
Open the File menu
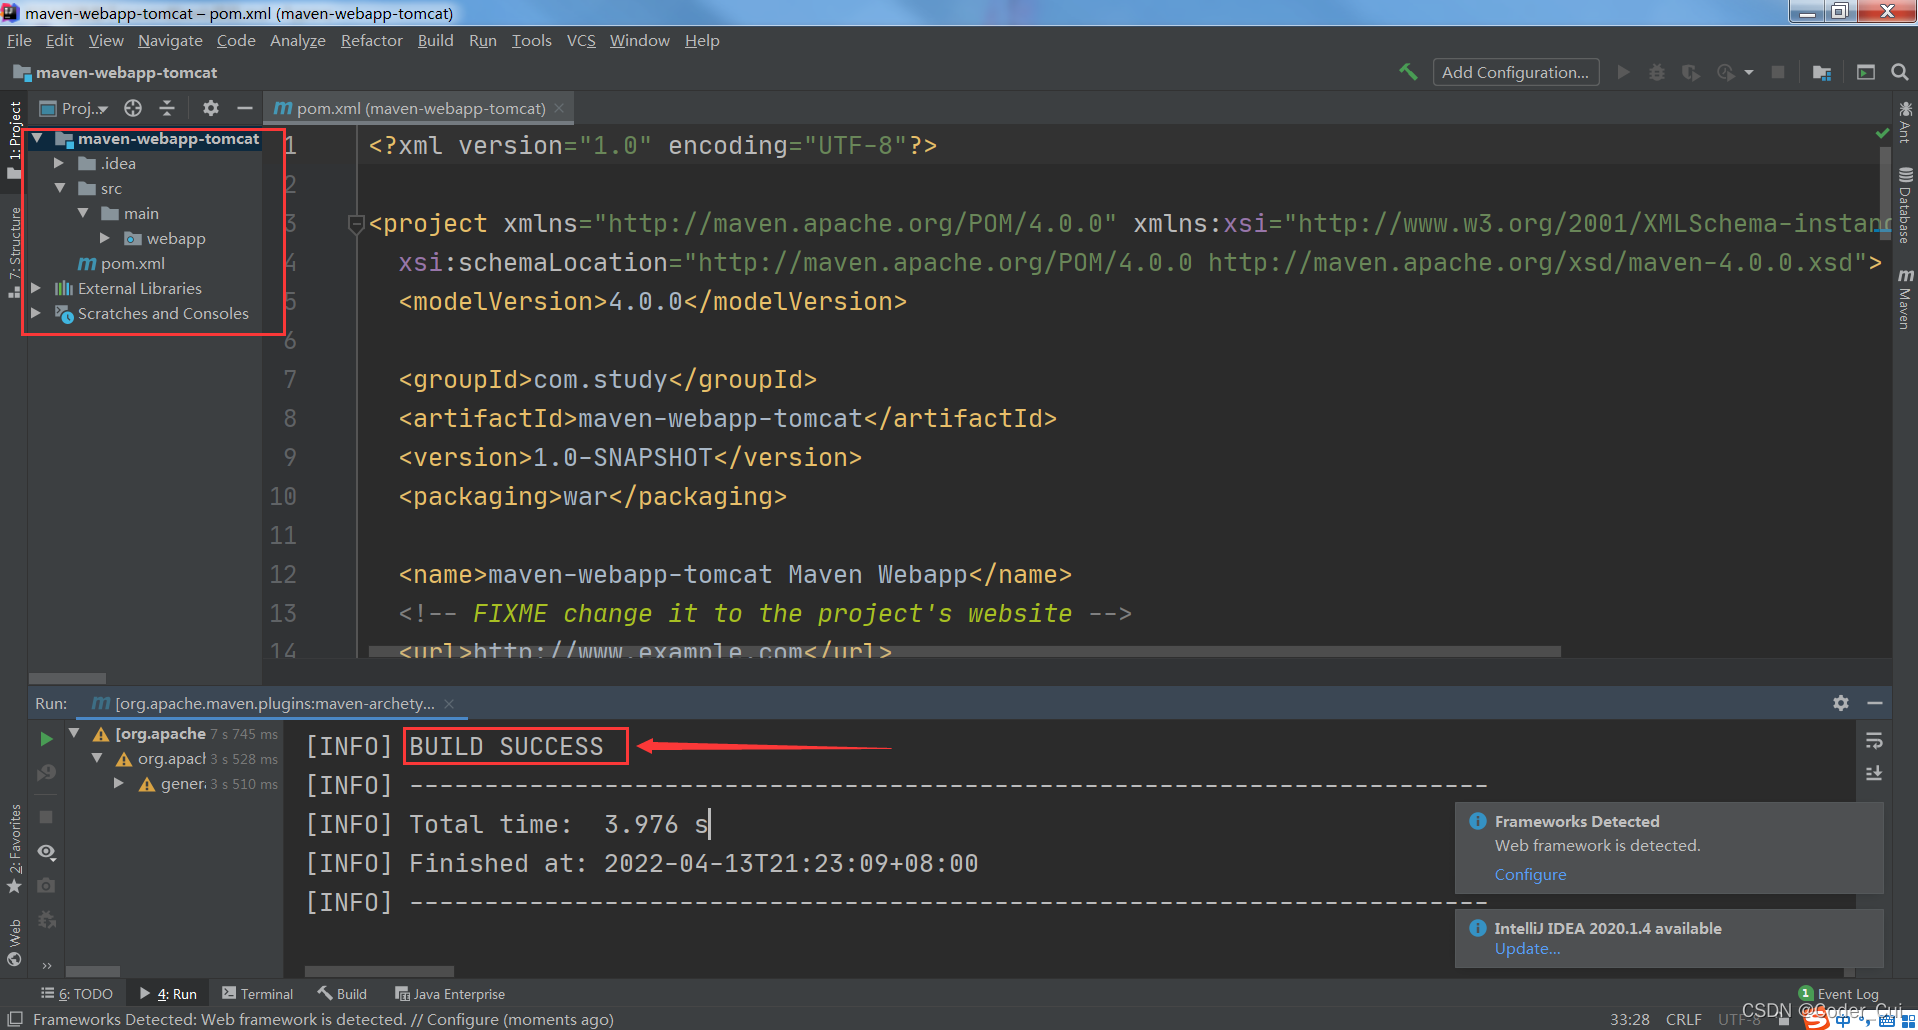19,40
